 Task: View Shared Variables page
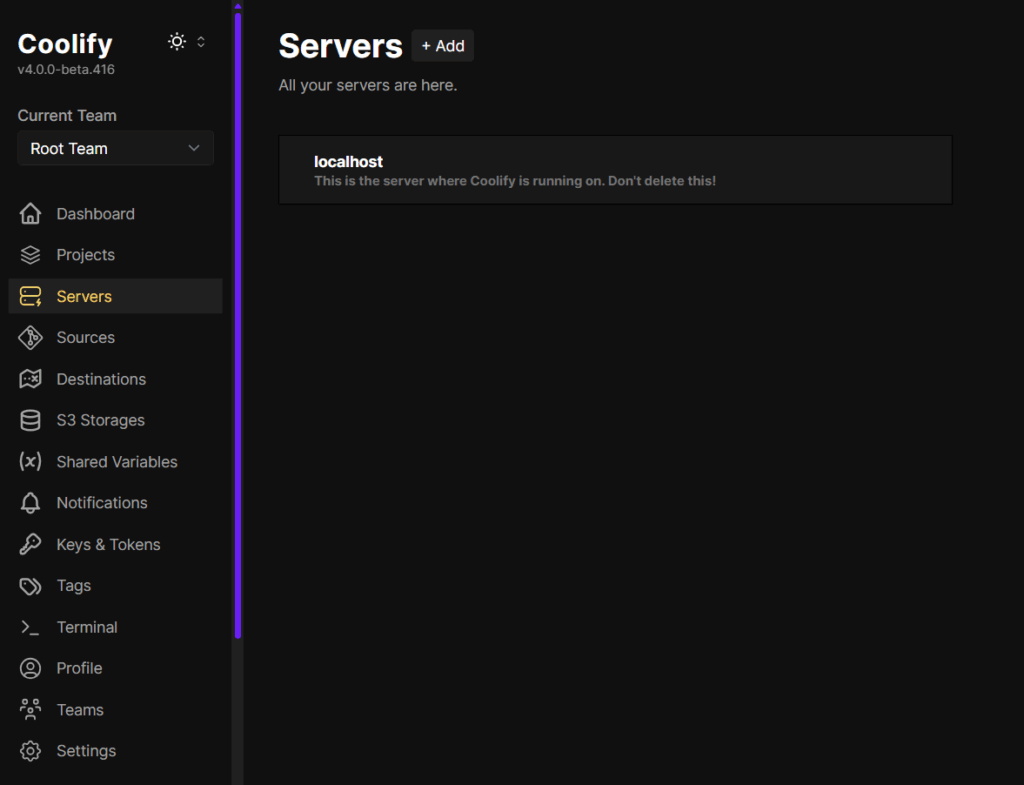click(116, 462)
